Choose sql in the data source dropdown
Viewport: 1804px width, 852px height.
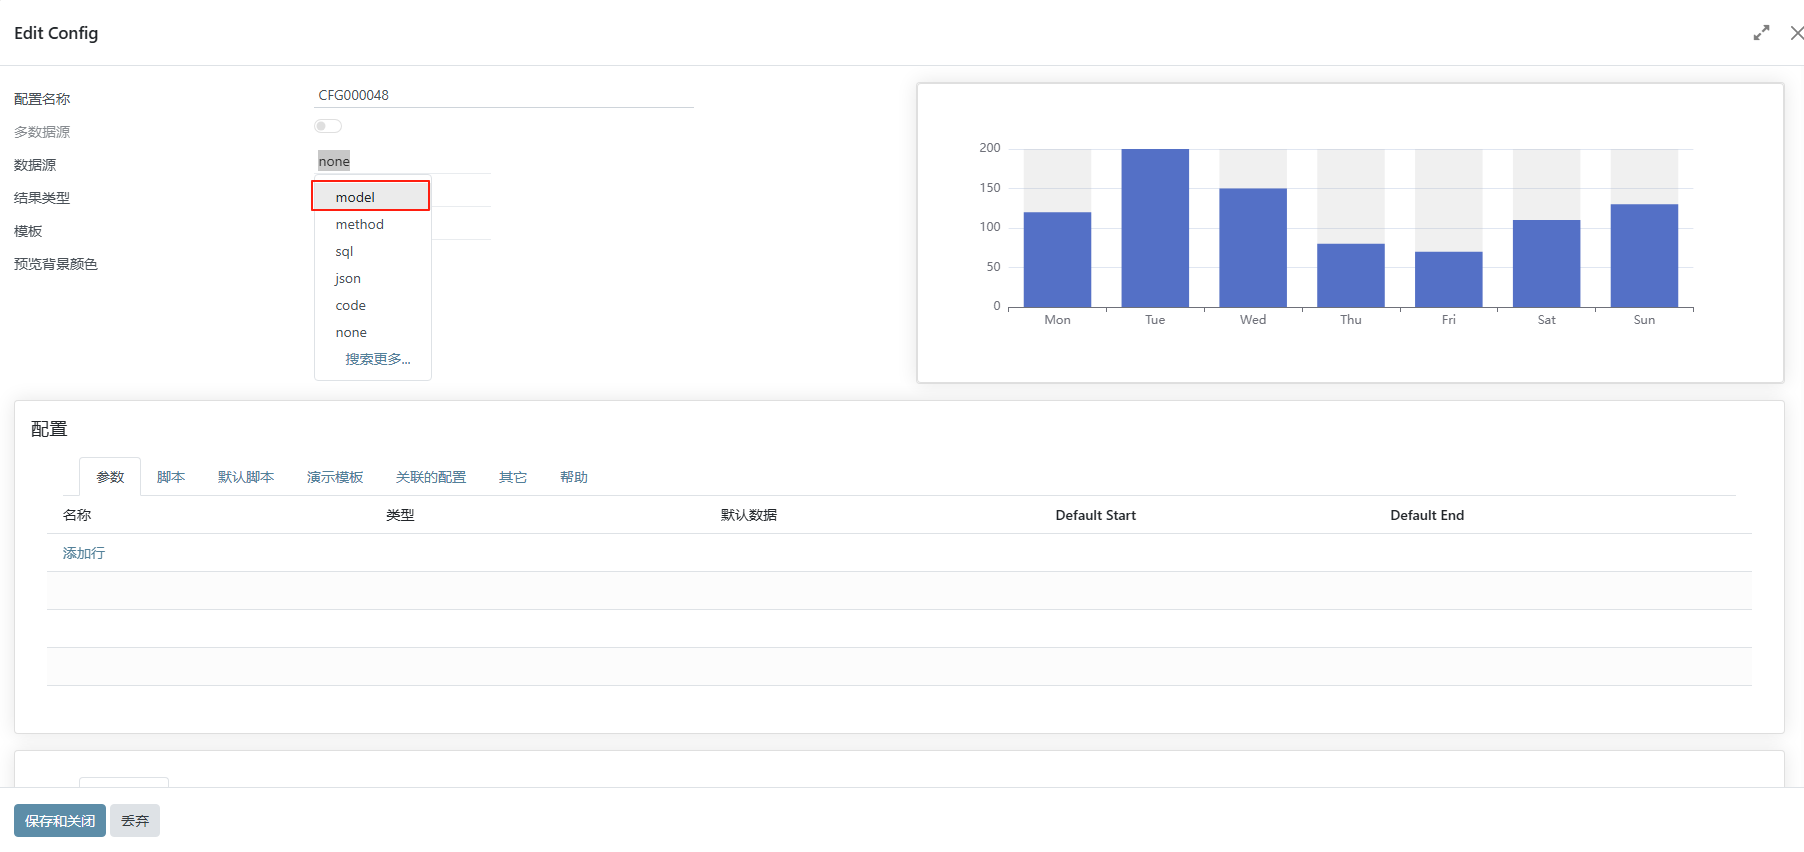click(372, 251)
